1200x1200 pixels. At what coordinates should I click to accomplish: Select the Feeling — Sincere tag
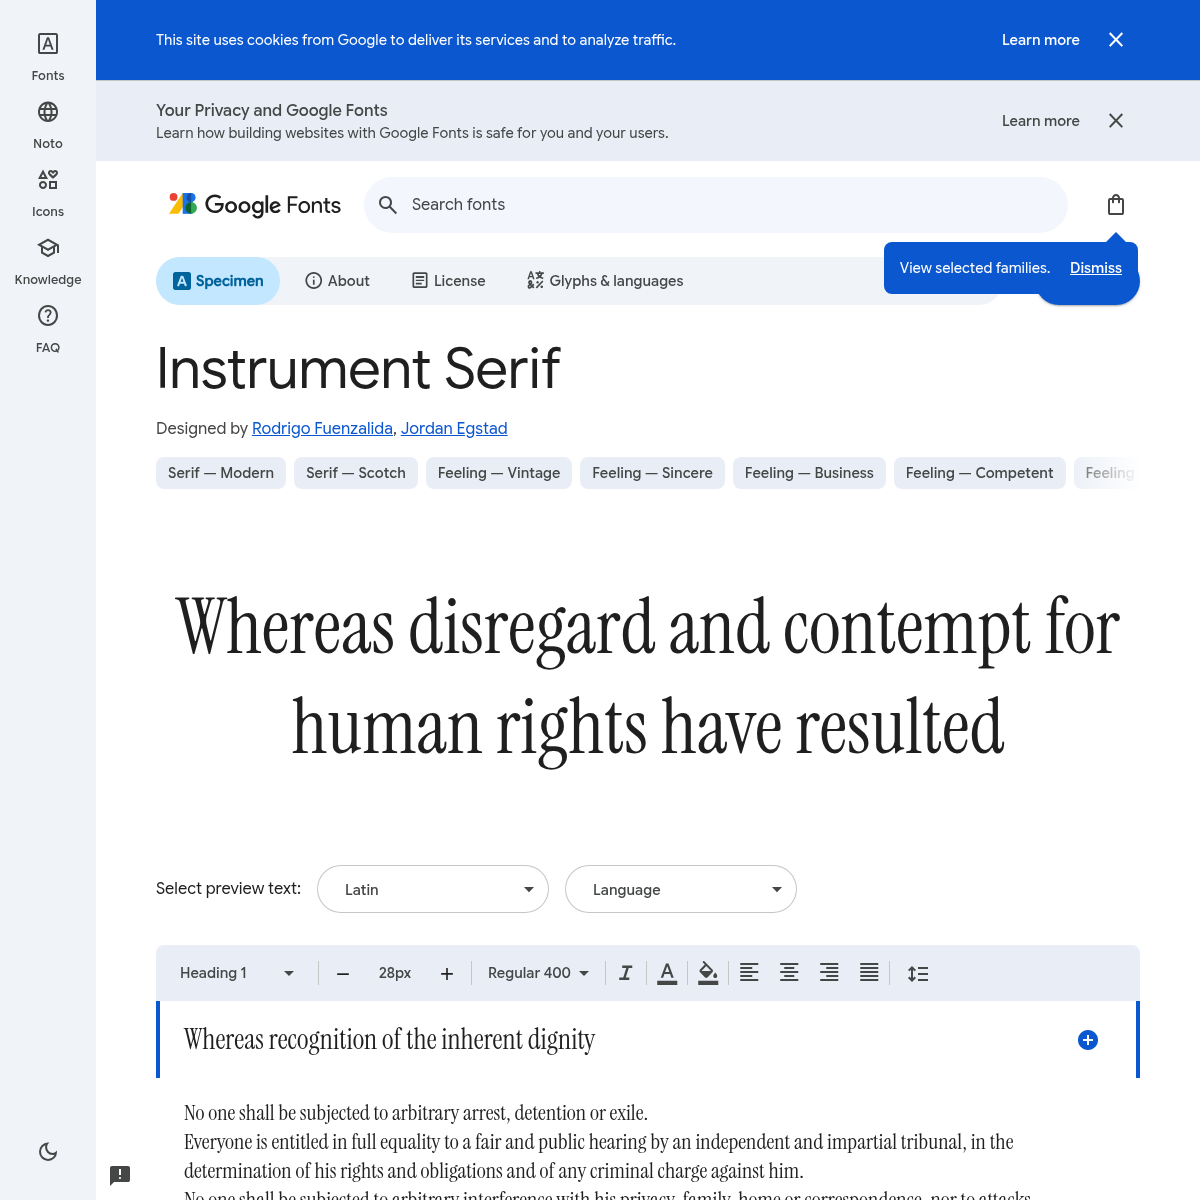coord(652,473)
